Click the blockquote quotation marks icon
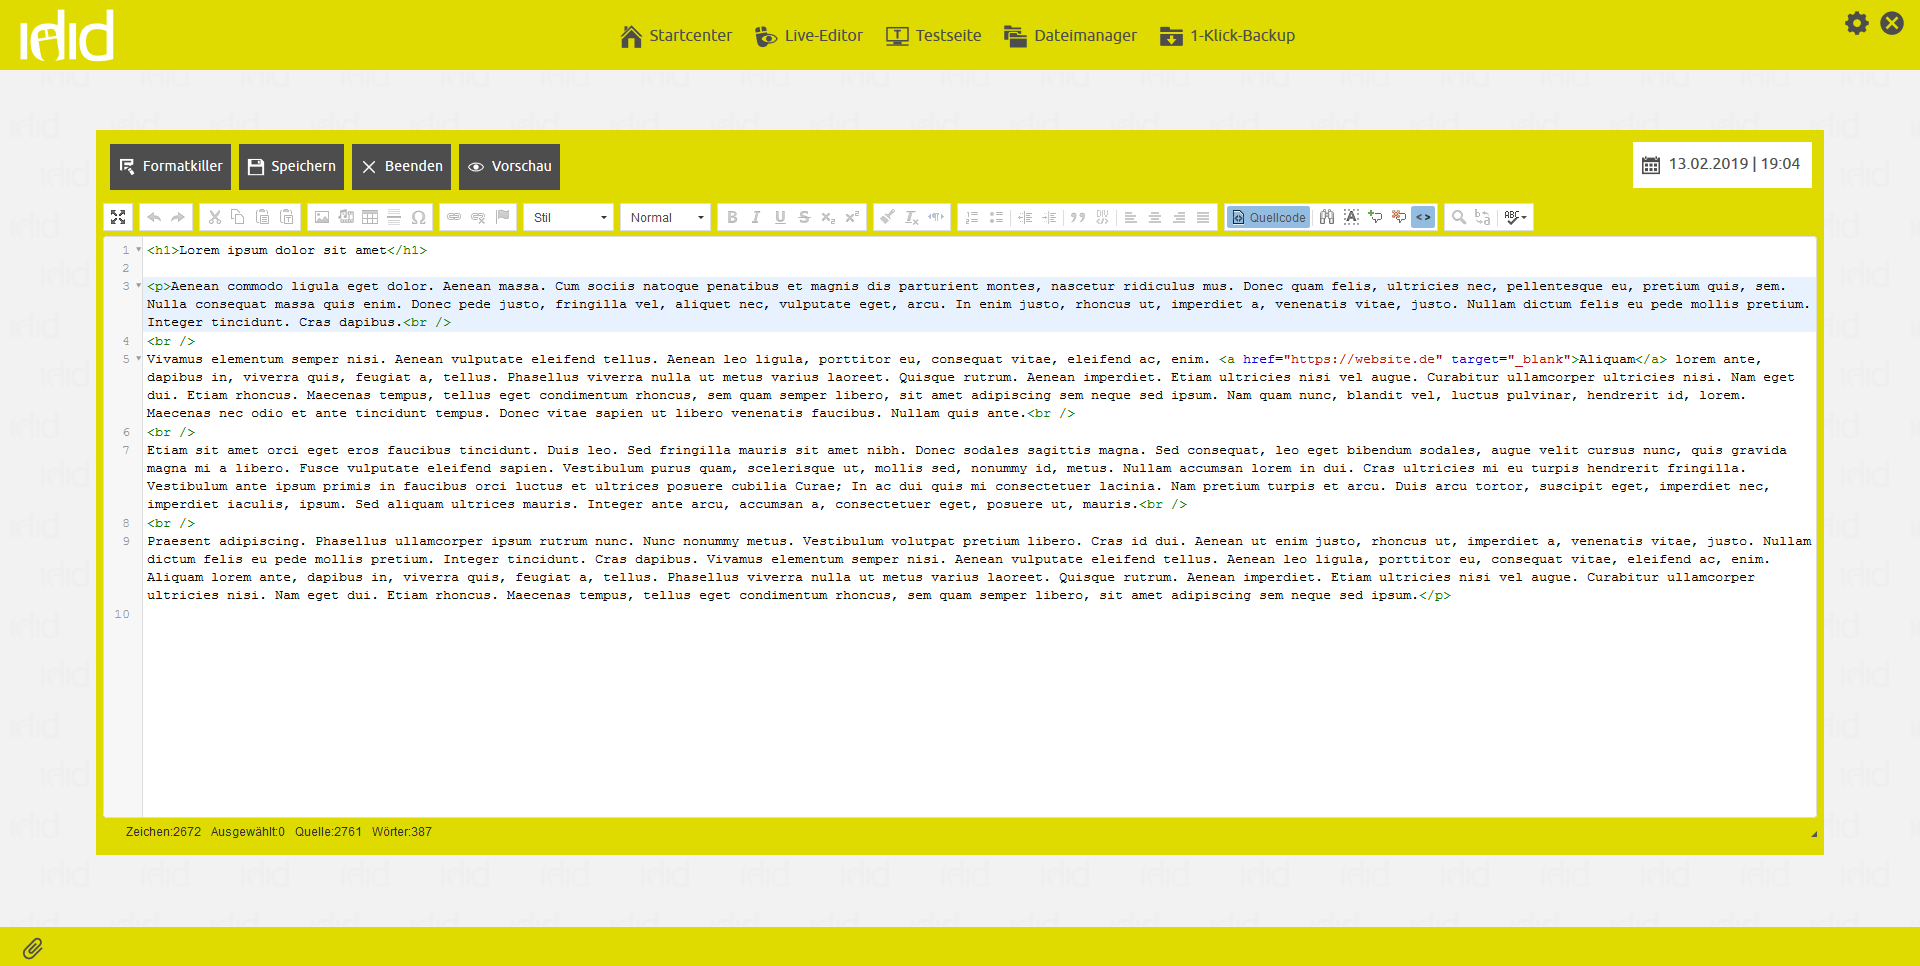The height and width of the screenshot is (966, 1920). point(1078,217)
